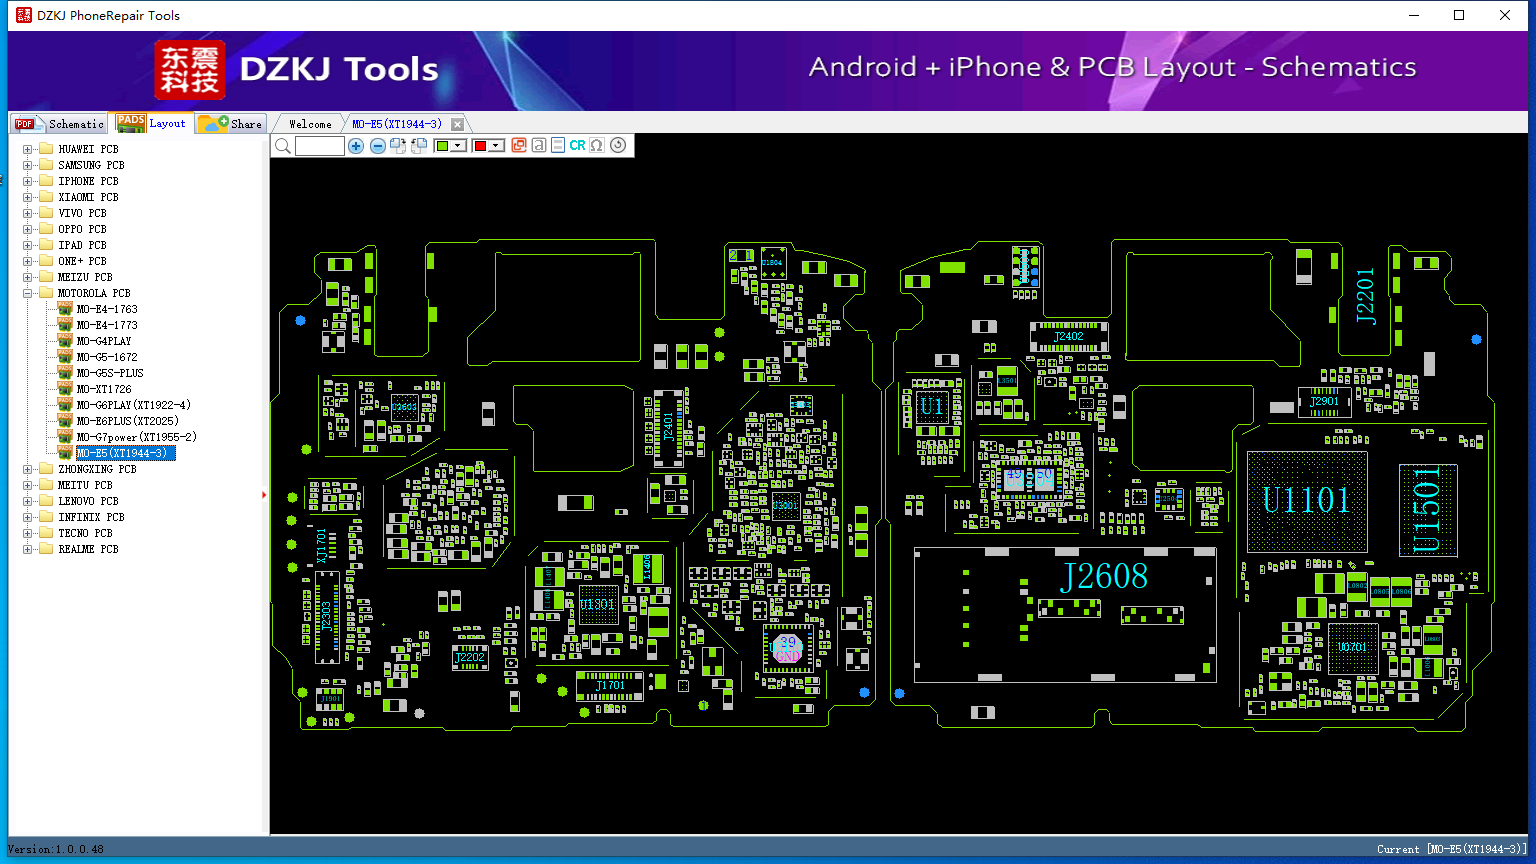The image size is (1536, 864).
Task: Select the TECNO PCB tree item
Action: tap(85, 533)
